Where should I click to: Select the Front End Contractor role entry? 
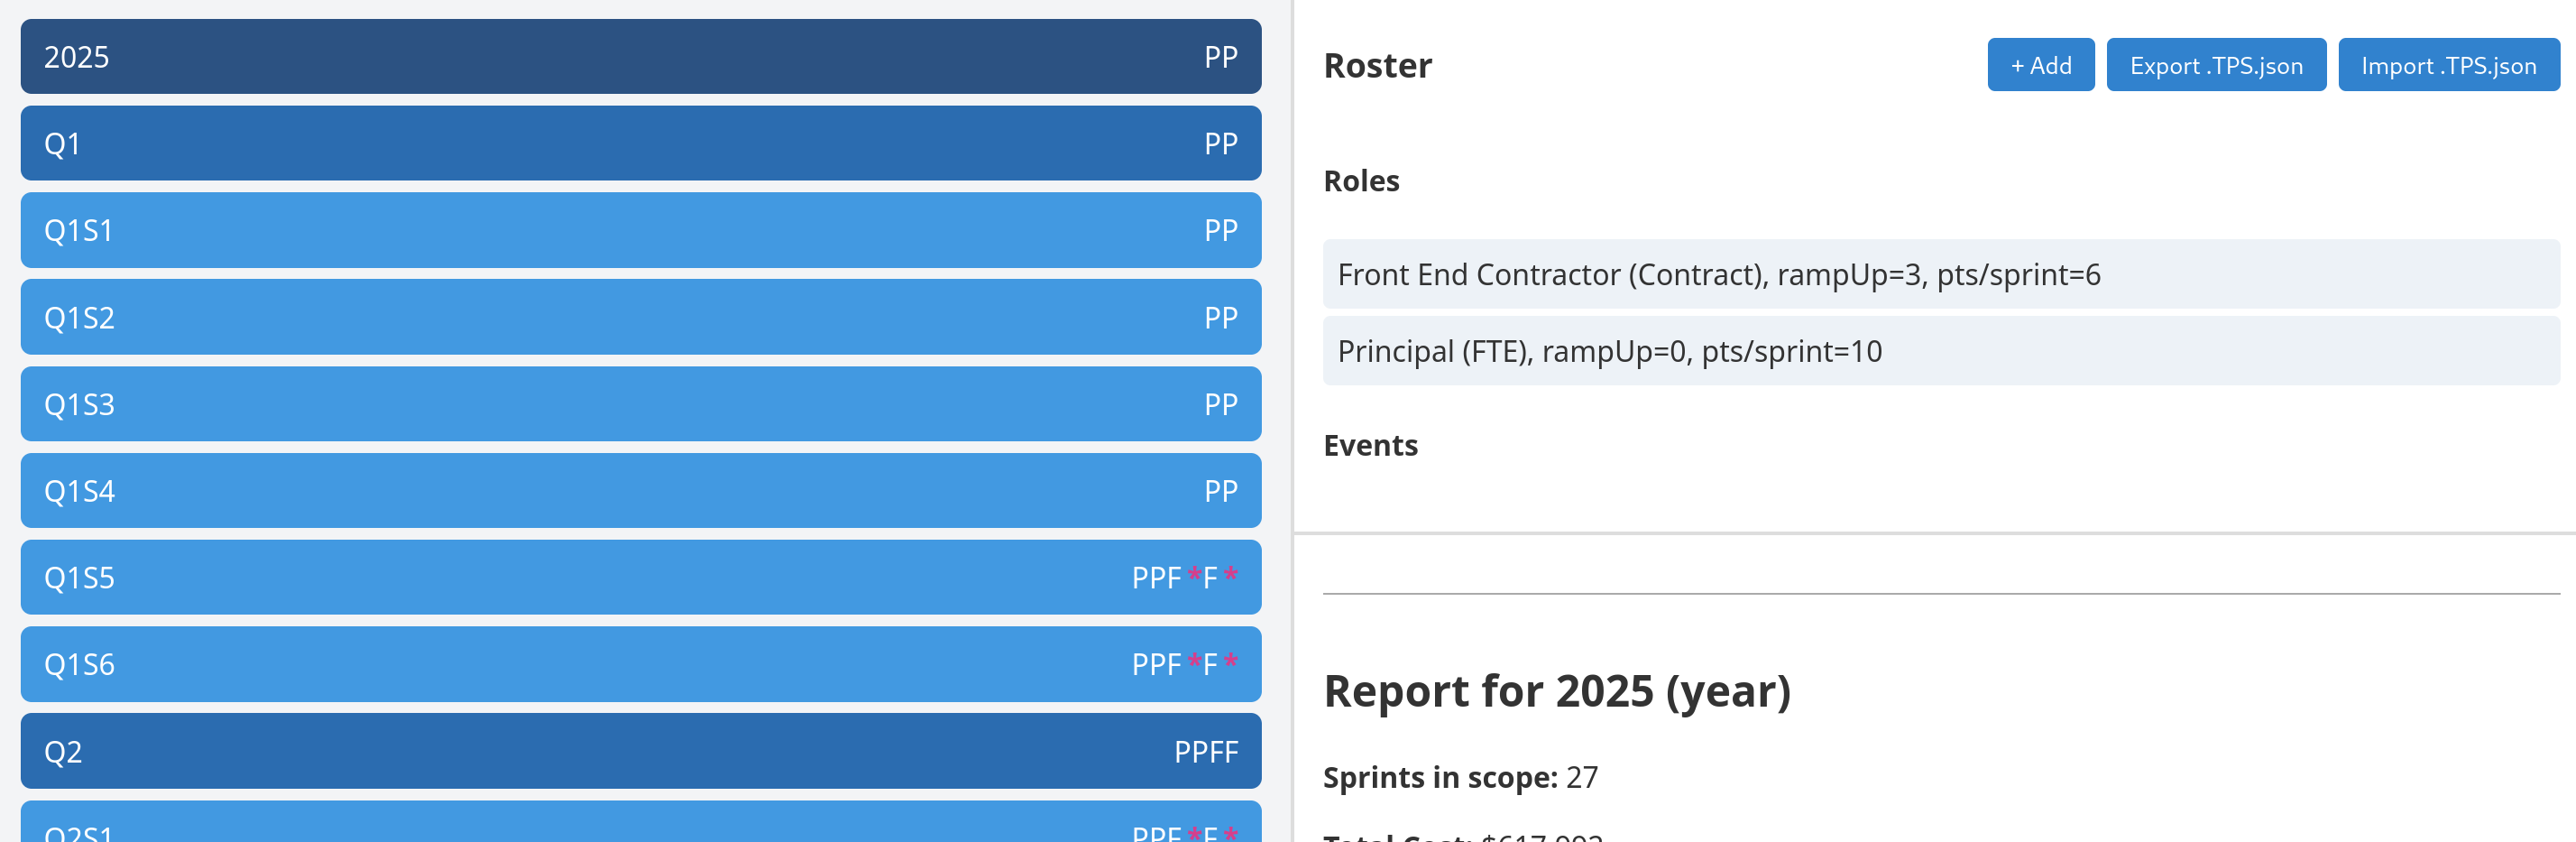tap(1940, 274)
